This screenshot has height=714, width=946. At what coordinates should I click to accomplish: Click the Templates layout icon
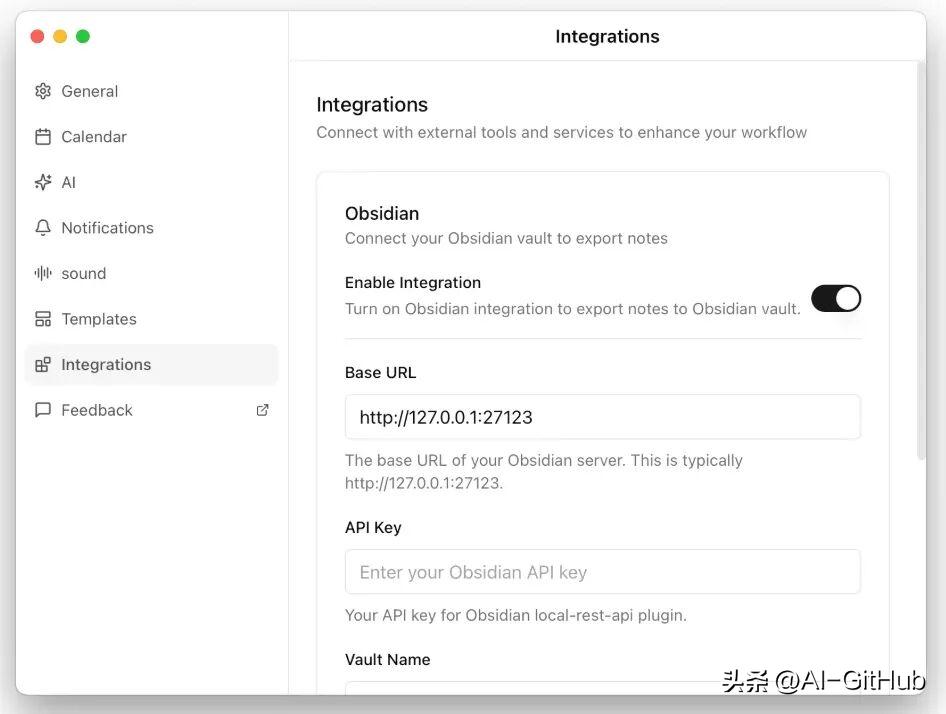[x=43, y=319]
